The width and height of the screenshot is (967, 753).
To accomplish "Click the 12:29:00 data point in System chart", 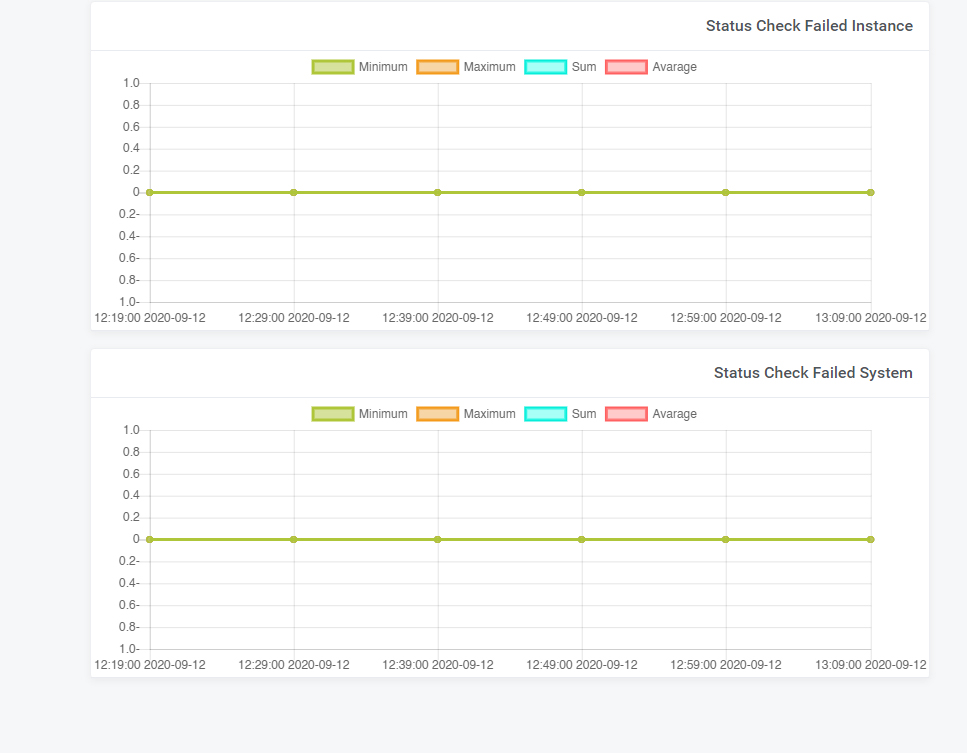I will 294,540.
